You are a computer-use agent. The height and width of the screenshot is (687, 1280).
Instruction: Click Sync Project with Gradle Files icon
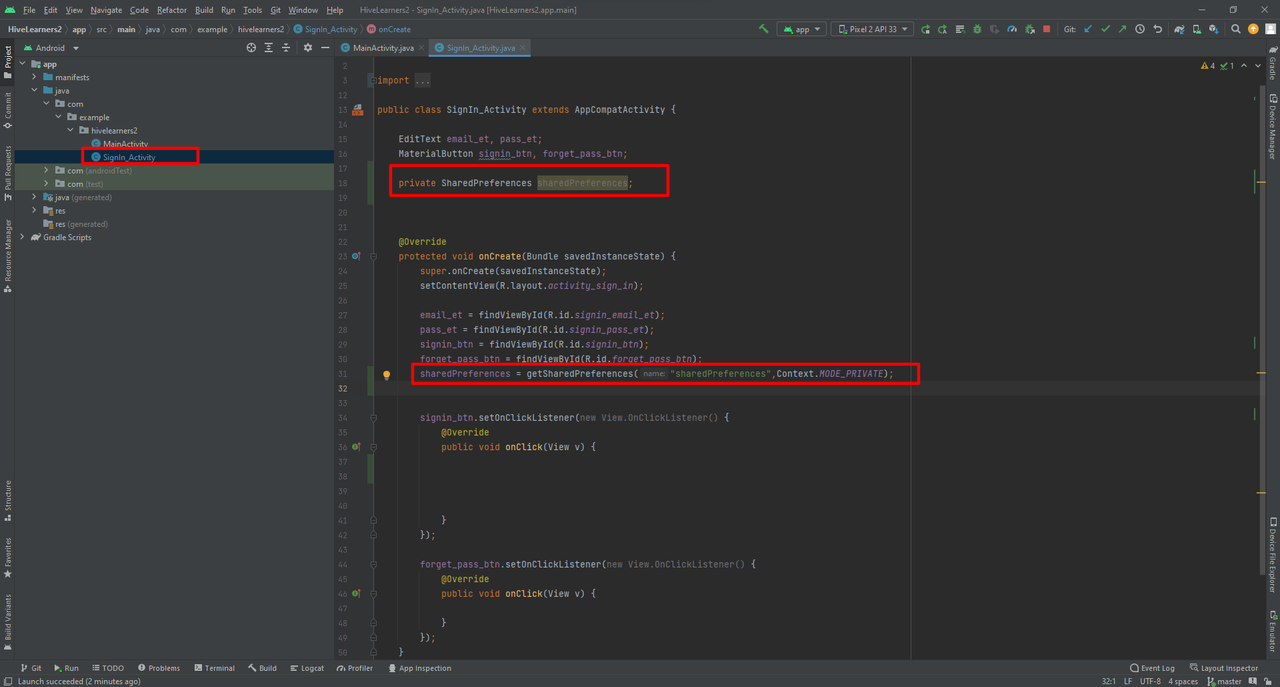[1179, 29]
